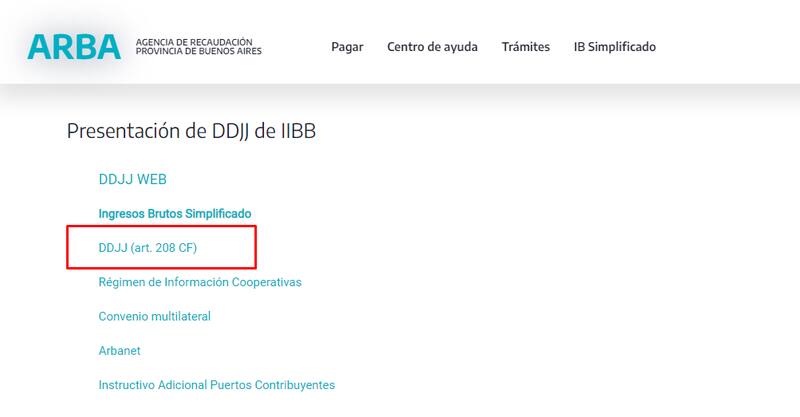The height and width of the screenshot is (417, 800).
Task: Open Régimen de Información Cooperativas
Action: [x=199, y=282]
